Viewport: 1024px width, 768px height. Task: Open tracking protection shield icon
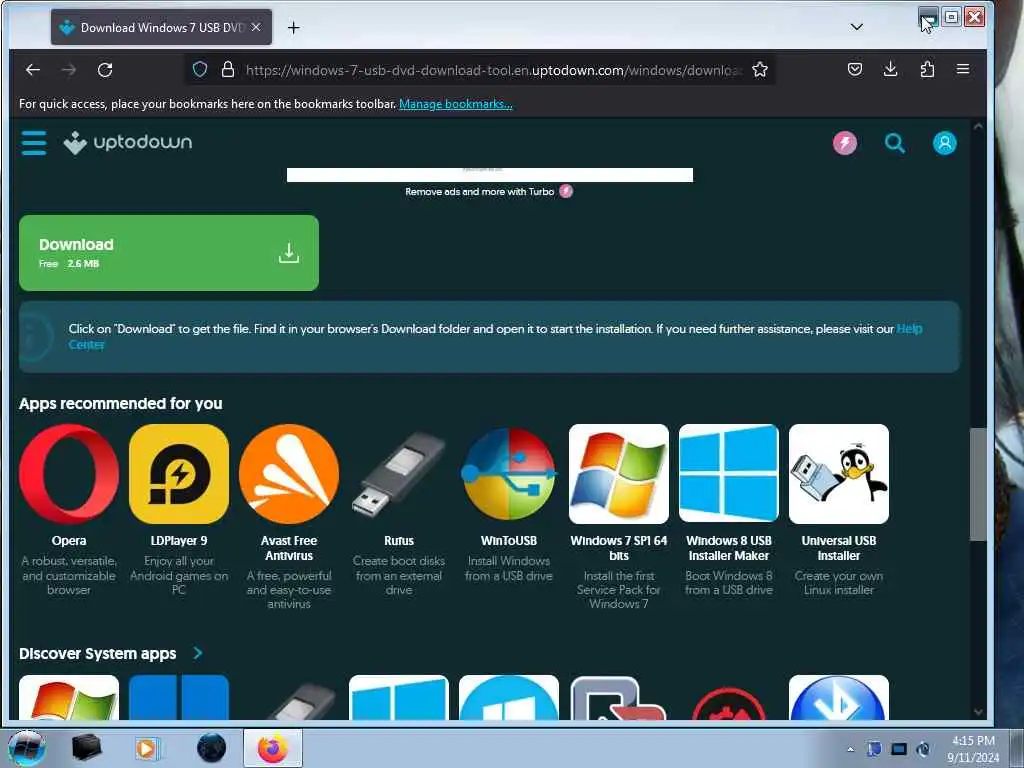[200, 69]
